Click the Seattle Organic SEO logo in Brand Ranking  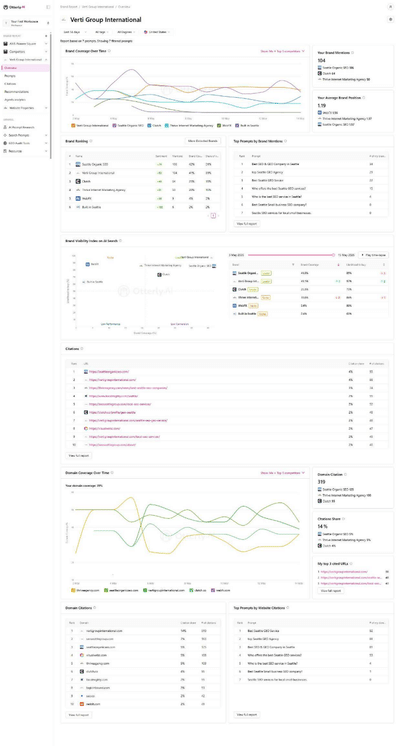pyautogui.click(x=78, y=164)
